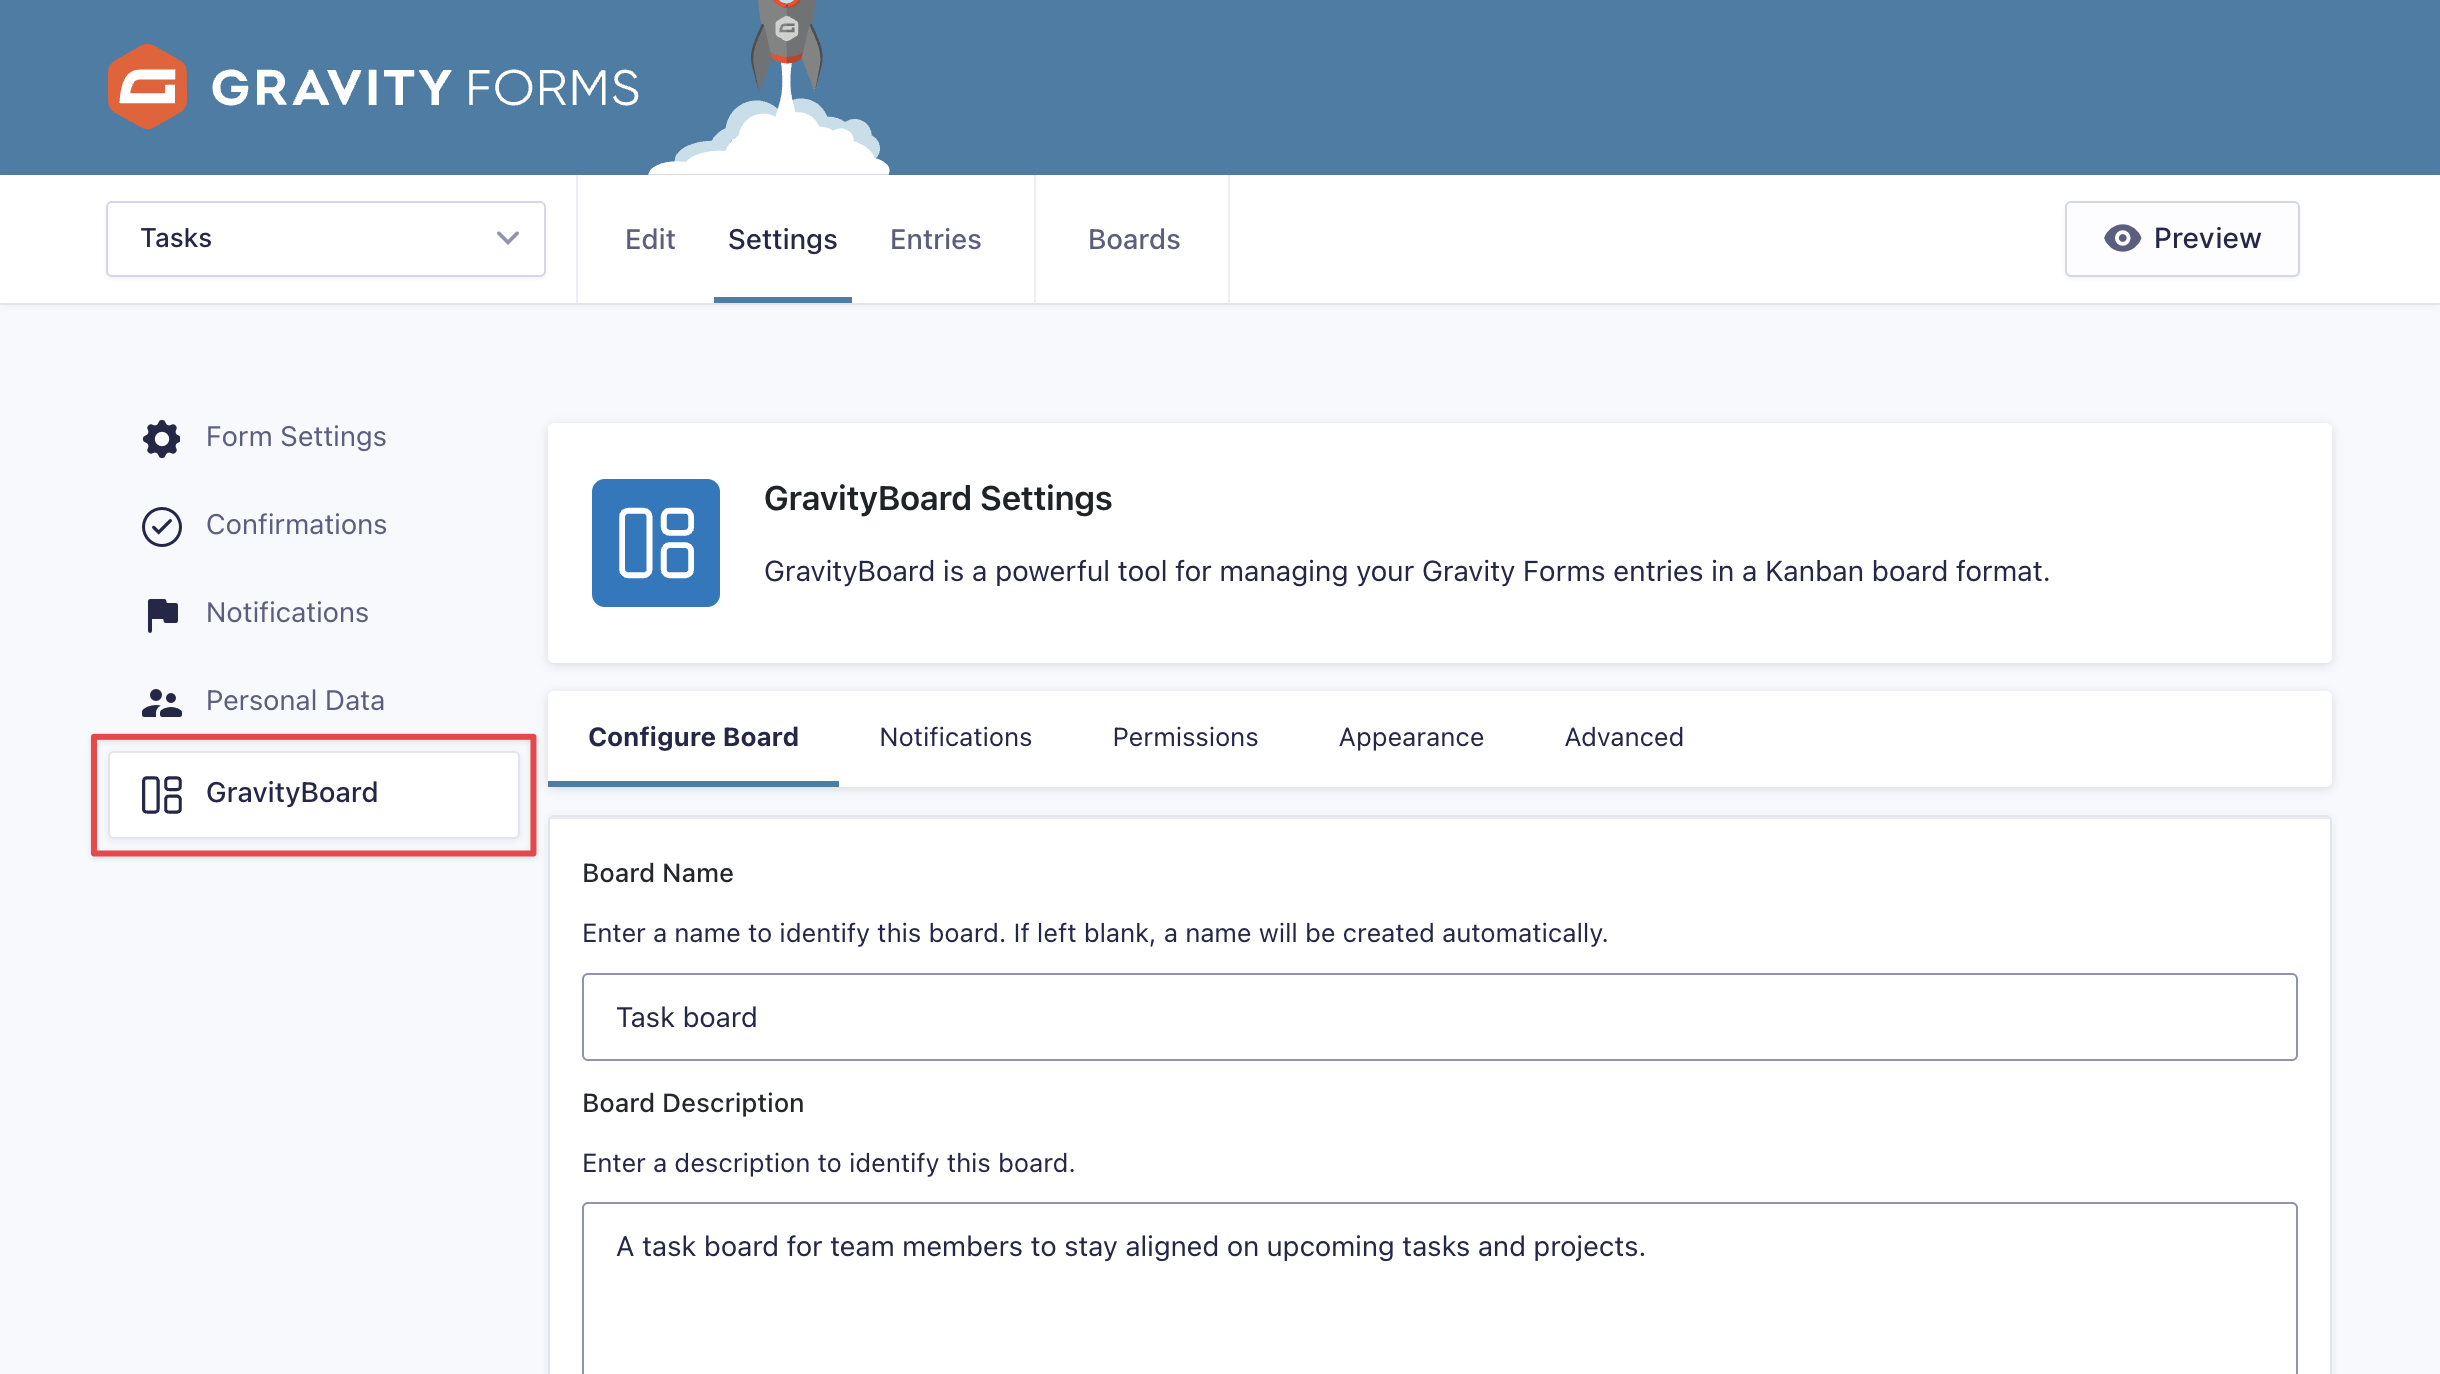Click the Gravity Forms hexagon logo icon

(x=148, y=87)
